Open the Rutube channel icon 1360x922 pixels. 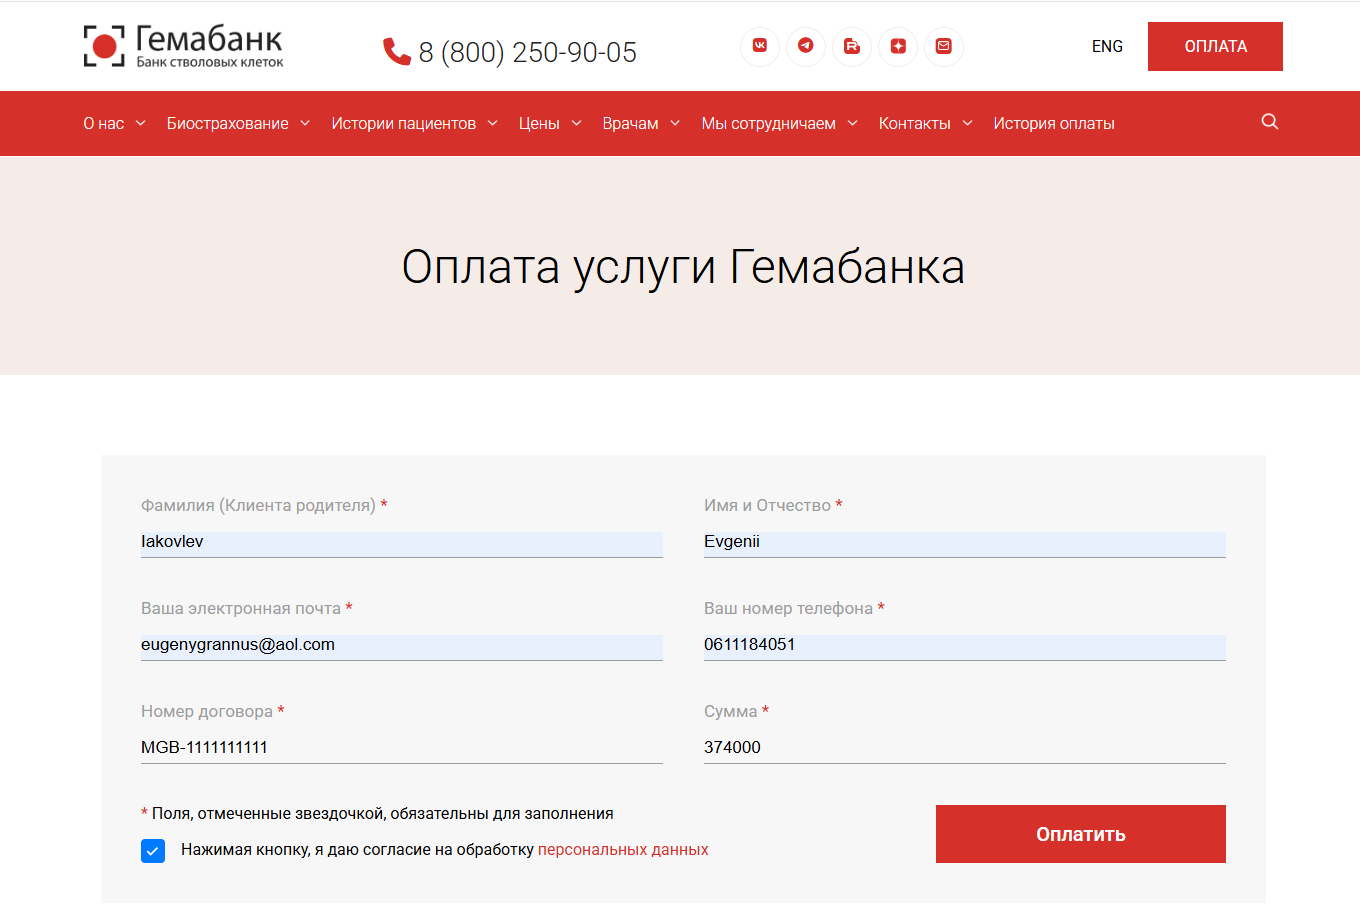(852, 46)
